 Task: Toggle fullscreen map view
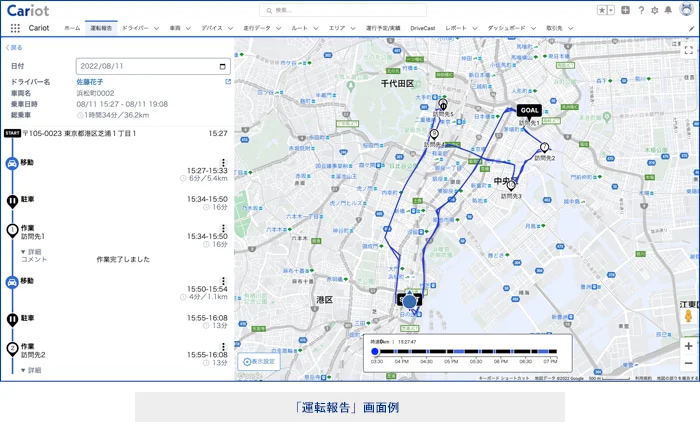[688, 50]
